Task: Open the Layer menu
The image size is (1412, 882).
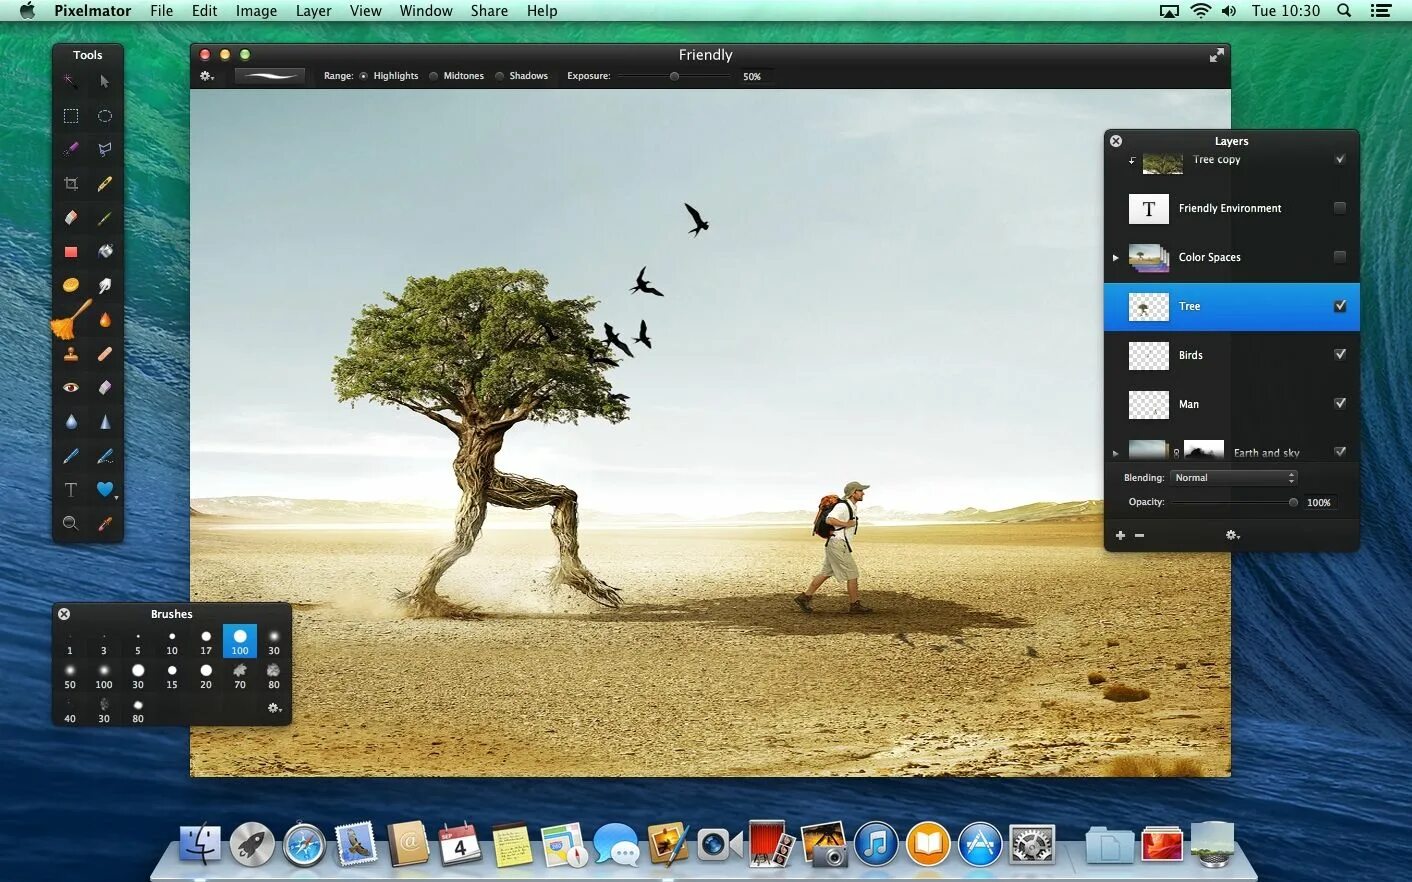Action: [313, 11]
